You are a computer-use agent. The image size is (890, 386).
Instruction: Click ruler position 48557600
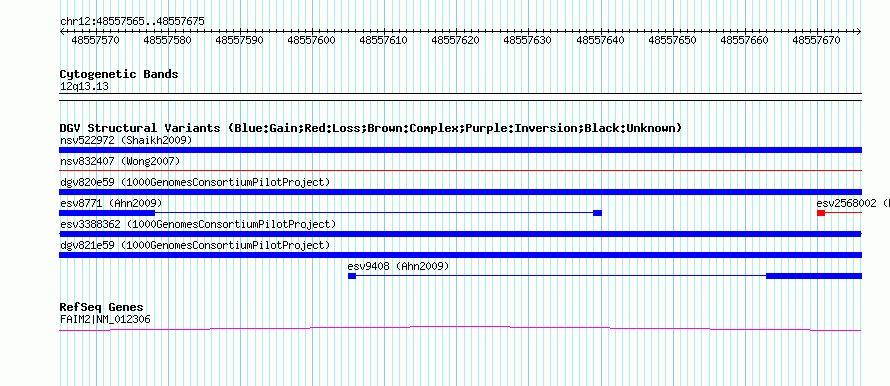click(x=312, y=40)
